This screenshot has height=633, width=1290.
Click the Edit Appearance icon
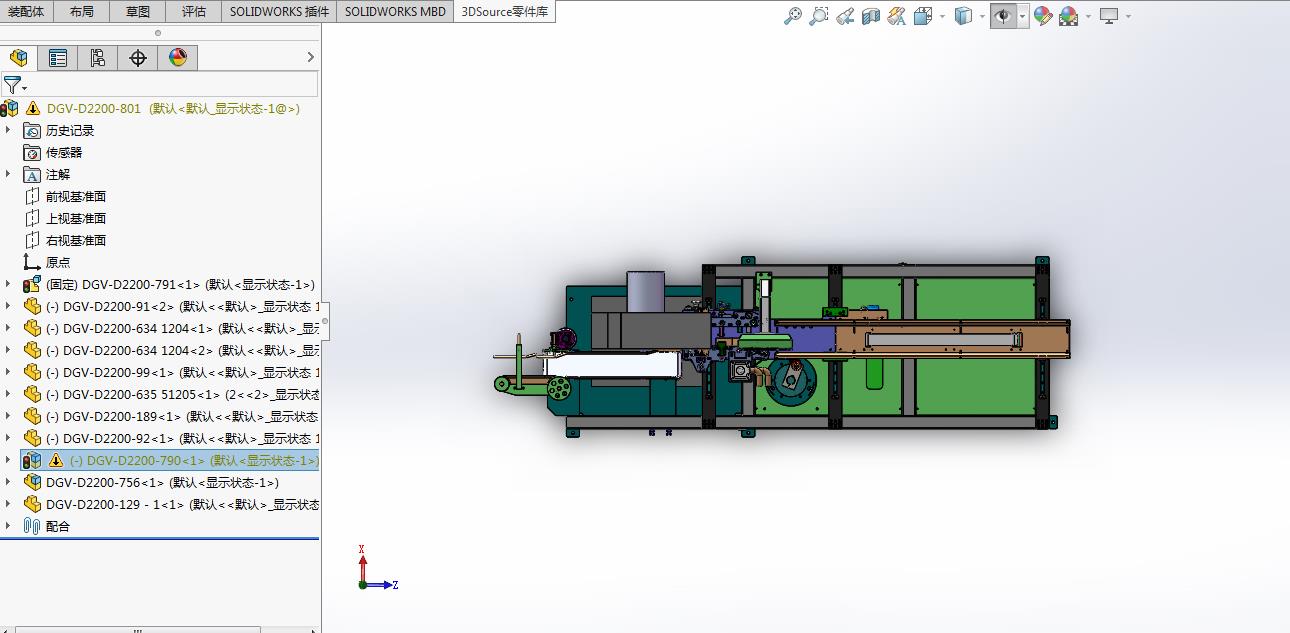pyautogui.click(x=1043, y=16)
